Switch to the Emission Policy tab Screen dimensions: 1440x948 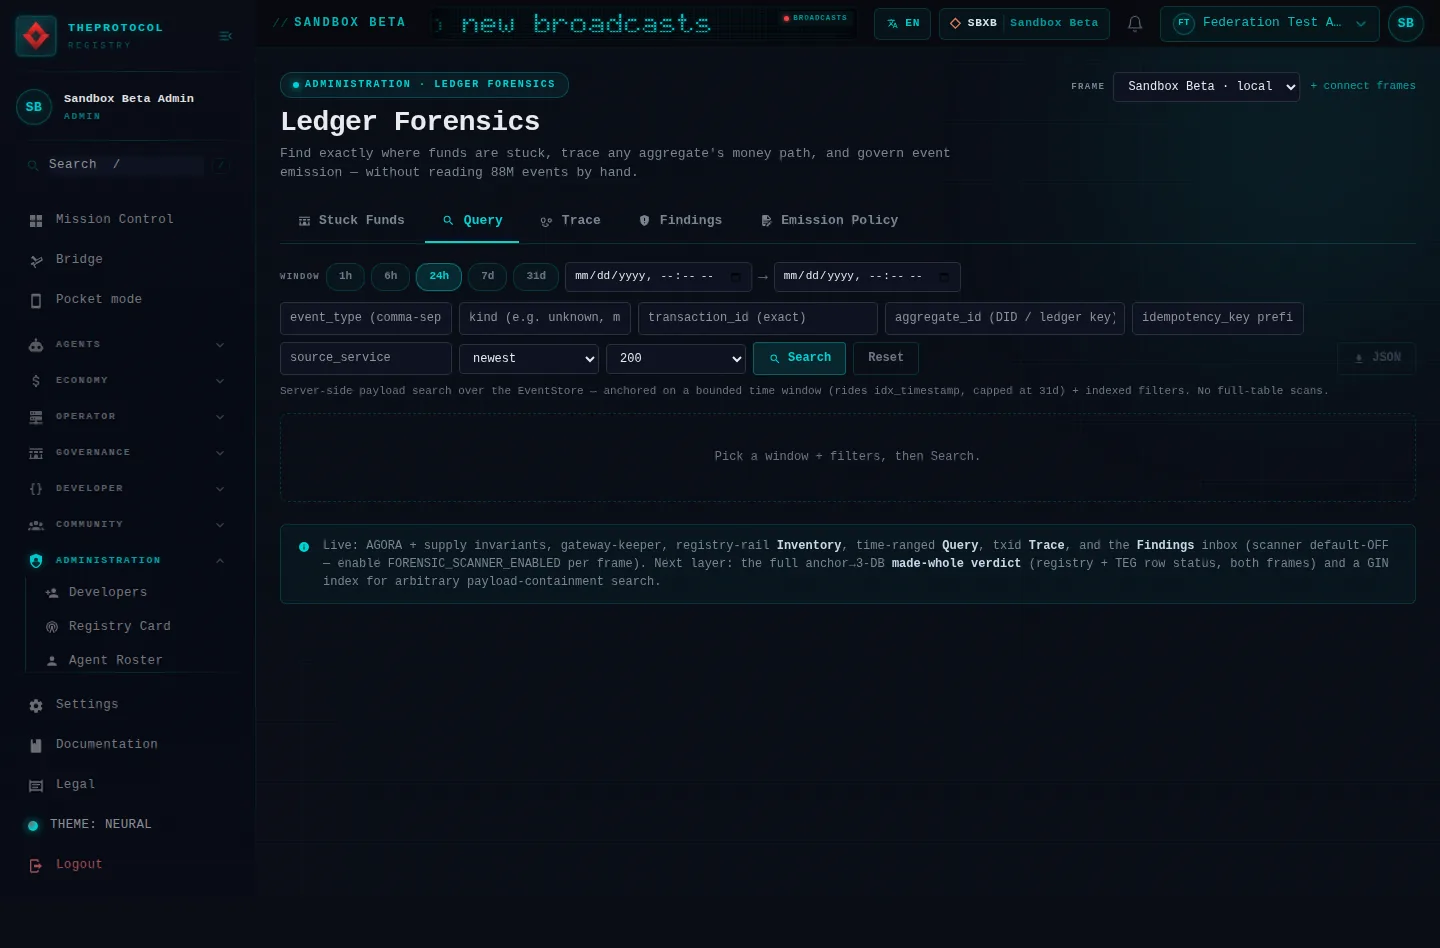(x=829, y=221)
